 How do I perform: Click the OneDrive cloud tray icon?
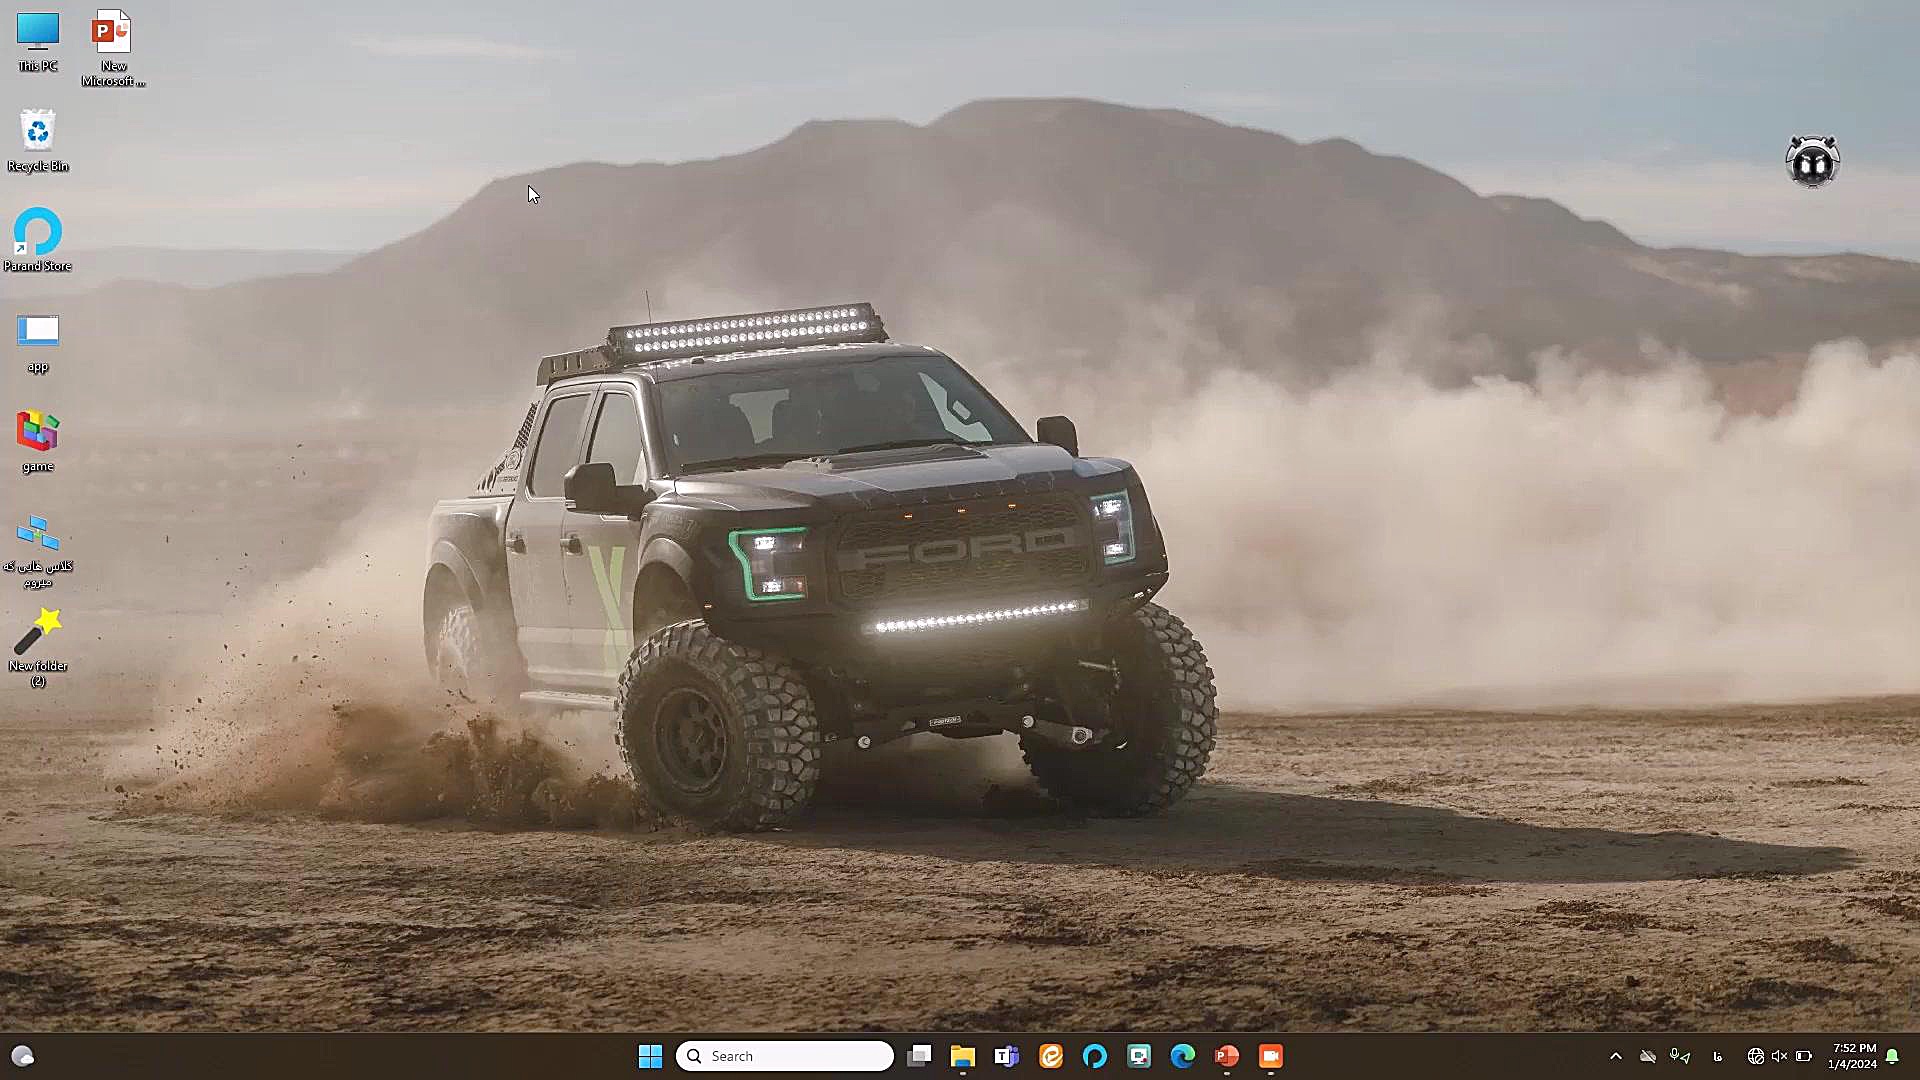[x=1648, y=1056]
